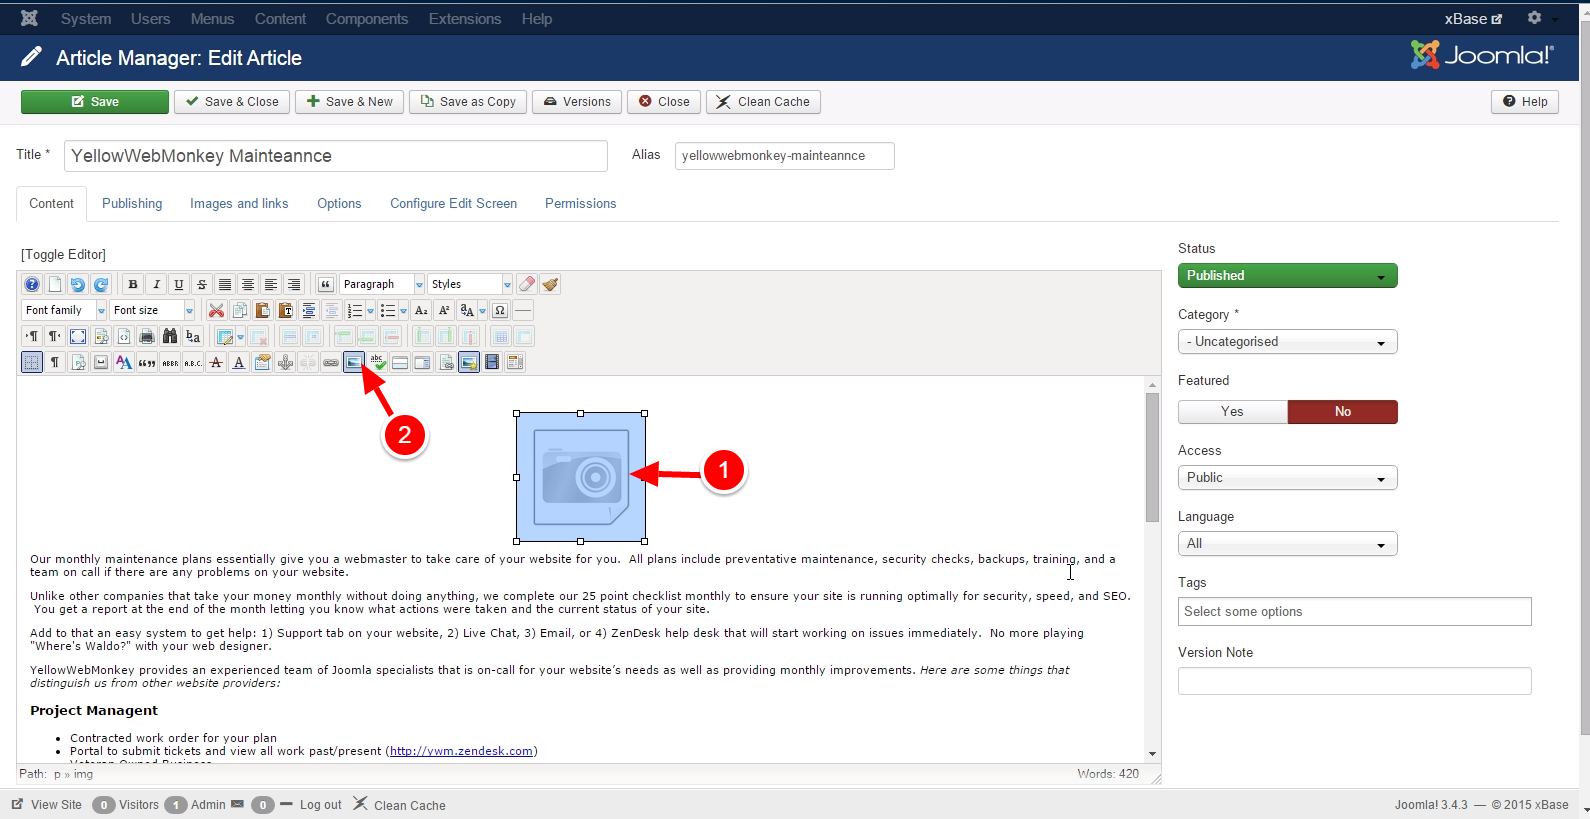
Task: Cut selection with the scissors icon
Action: [x=216, y=310]
